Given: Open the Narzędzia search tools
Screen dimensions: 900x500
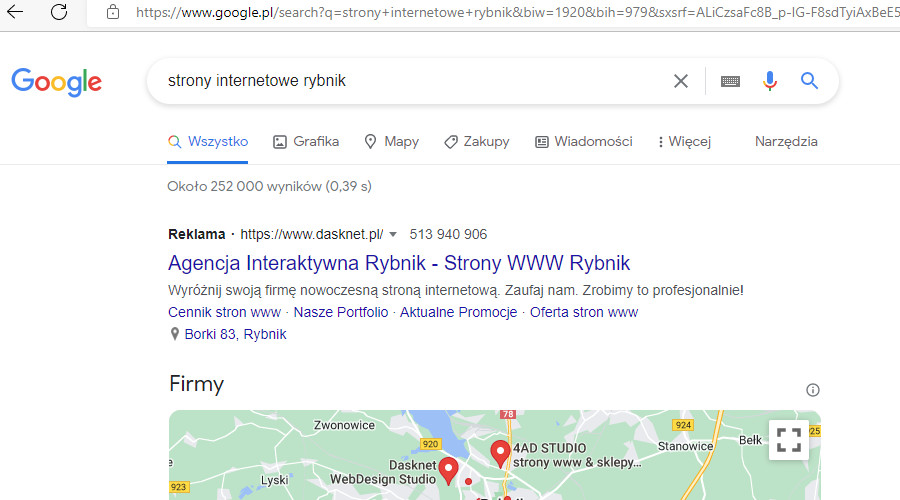Looking at the screenshot, I should (786, 142).
